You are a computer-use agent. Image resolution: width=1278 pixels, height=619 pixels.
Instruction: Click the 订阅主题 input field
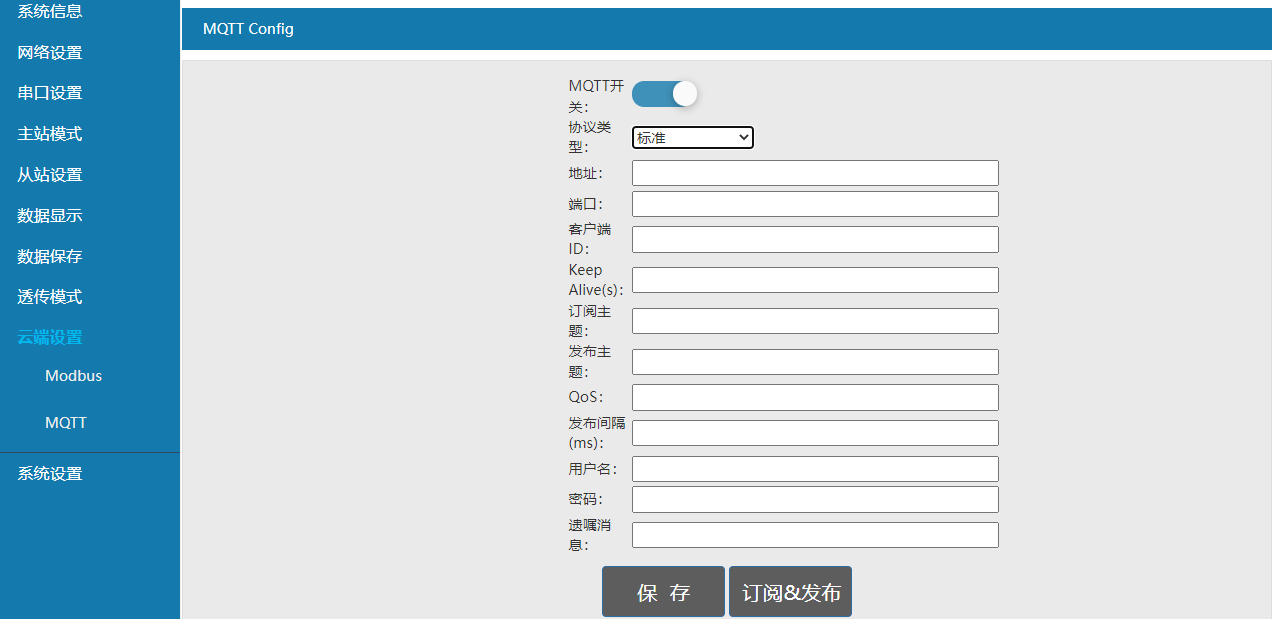coord(815,321)
